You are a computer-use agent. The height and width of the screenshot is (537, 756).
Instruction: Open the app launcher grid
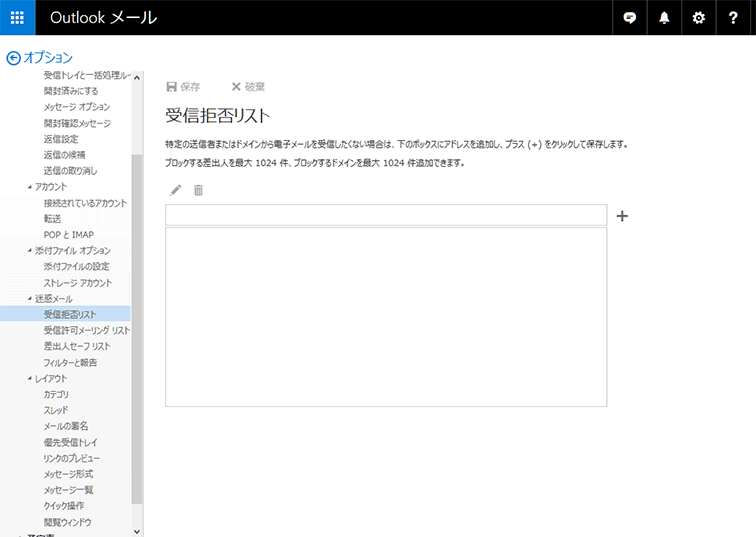point(17,17)
